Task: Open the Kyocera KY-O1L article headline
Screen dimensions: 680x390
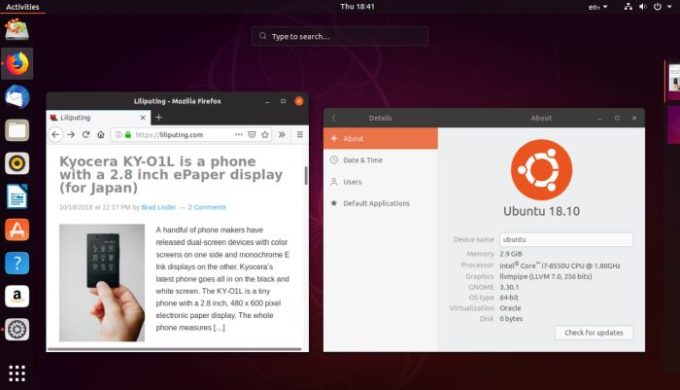Action: click(171, 174)
